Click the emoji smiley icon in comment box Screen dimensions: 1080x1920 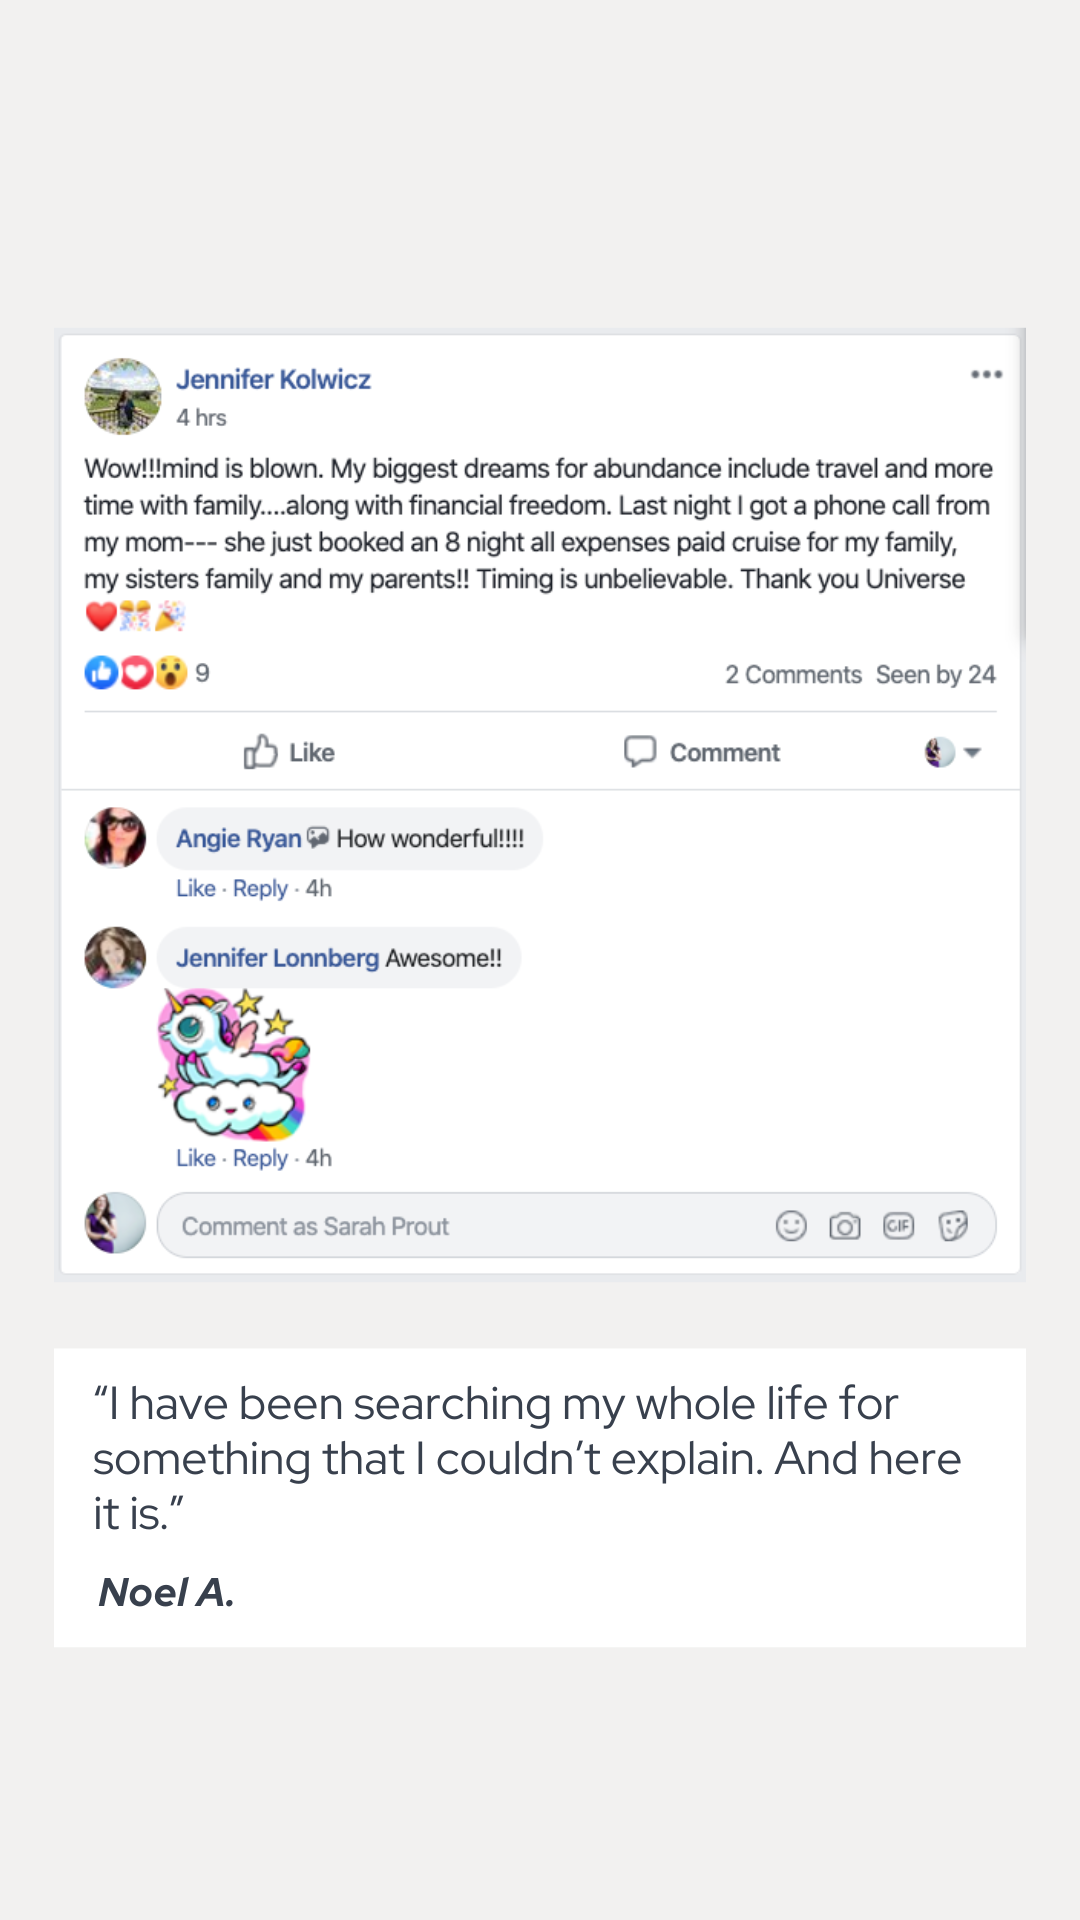(791, 1226)
